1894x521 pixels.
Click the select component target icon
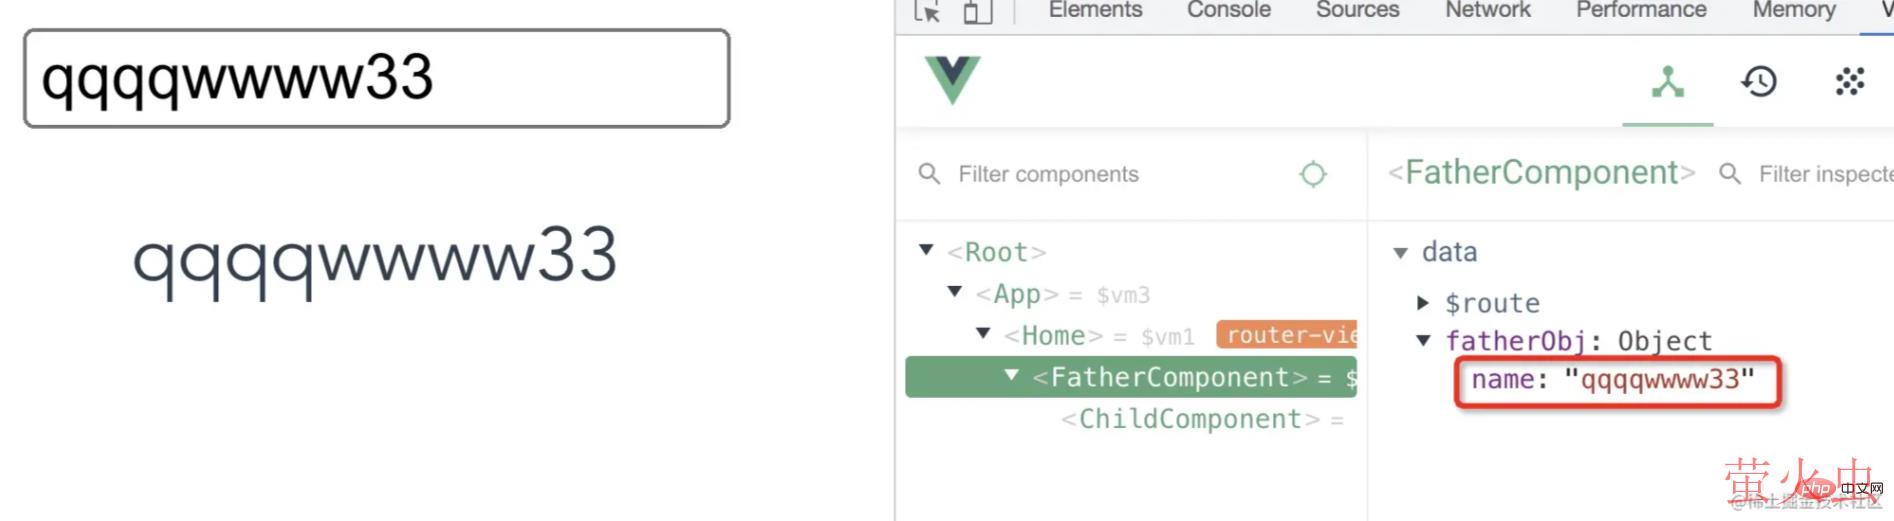click(x=1312, y=174)
